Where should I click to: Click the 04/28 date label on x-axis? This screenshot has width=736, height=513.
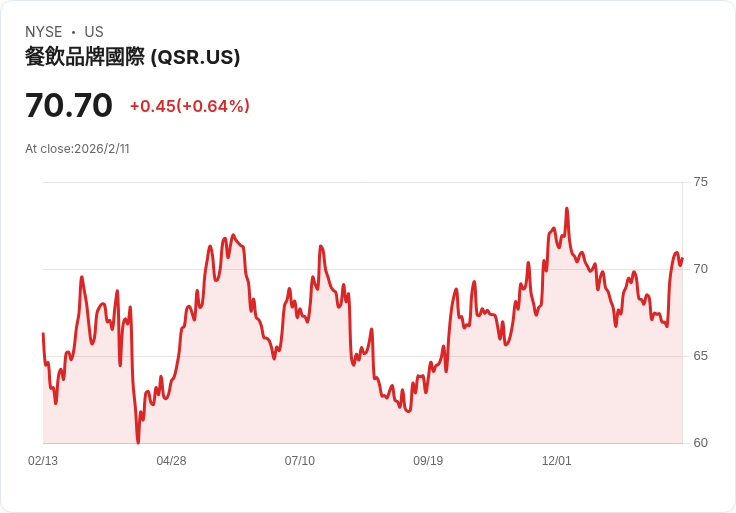[x=171, y=461]
